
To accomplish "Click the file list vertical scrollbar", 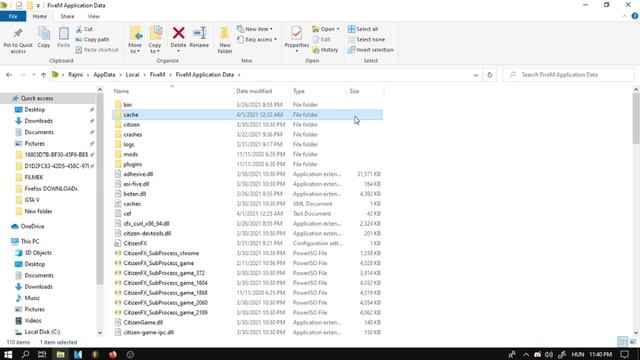I will 636,118.
